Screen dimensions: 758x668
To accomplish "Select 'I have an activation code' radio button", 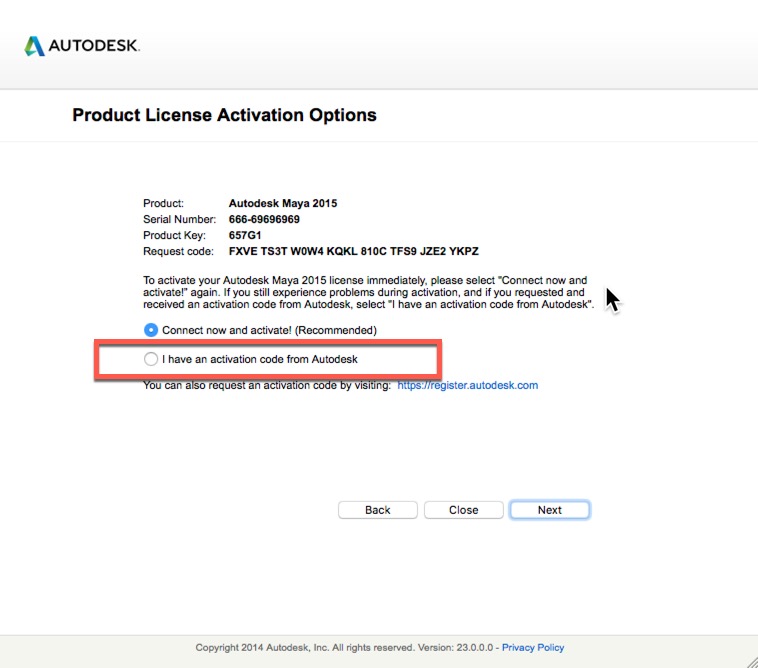I will [151, 359].
